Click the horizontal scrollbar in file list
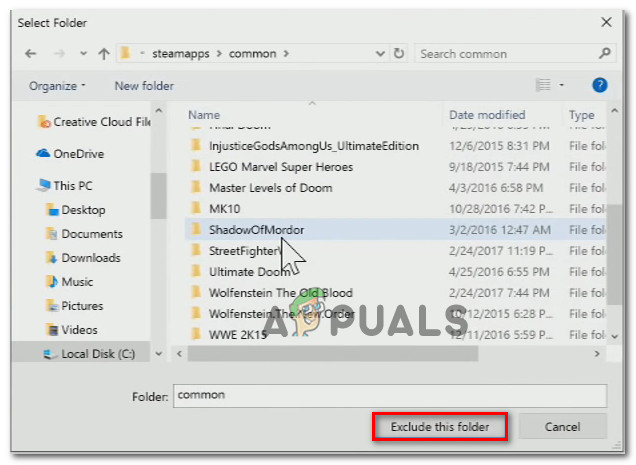 click(333, 353)
